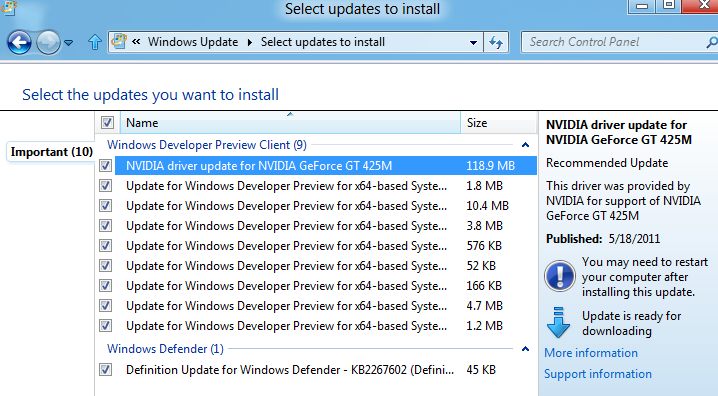Screen dimensions: 718x396
Task: Click the 45 KB size cell
Action: click(x=481, y=369)
